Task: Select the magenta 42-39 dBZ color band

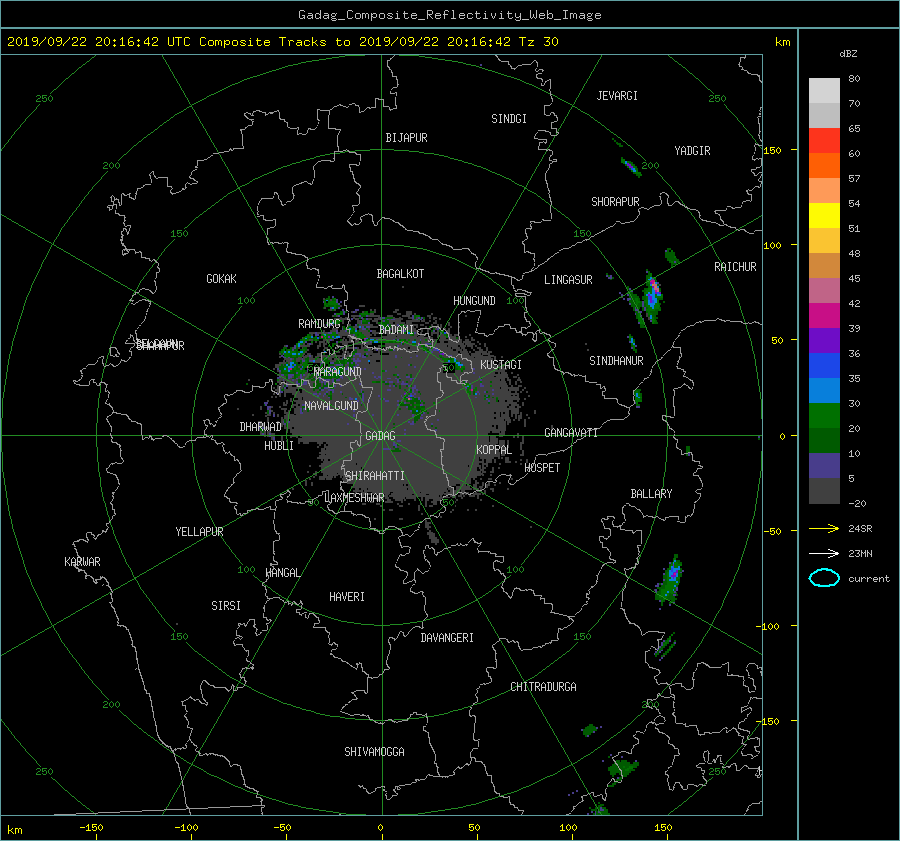Action: (824, 315)
